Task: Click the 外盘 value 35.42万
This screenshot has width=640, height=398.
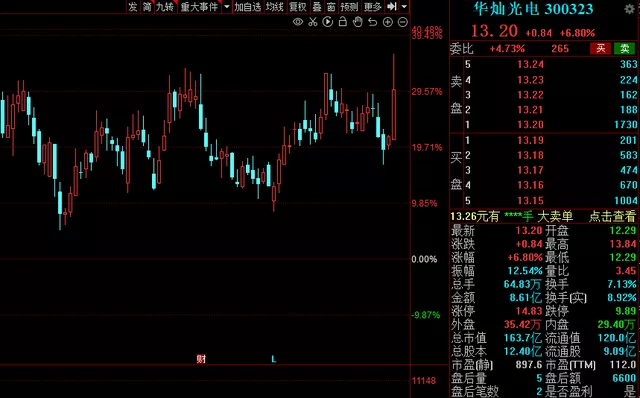Action: 522,325
